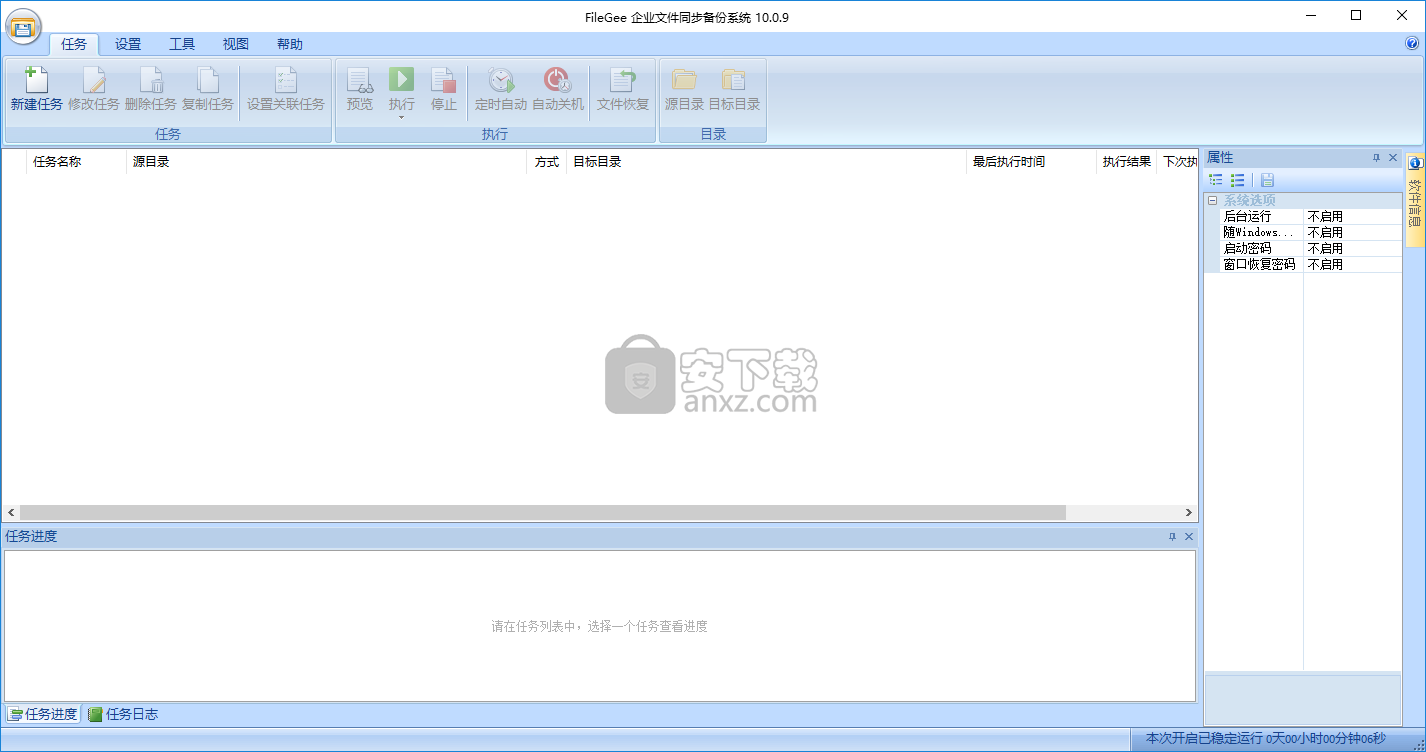Click the 最后执行时间 column header
1426x752 pixels.
pyautogui.click(x=1031, y=162)
